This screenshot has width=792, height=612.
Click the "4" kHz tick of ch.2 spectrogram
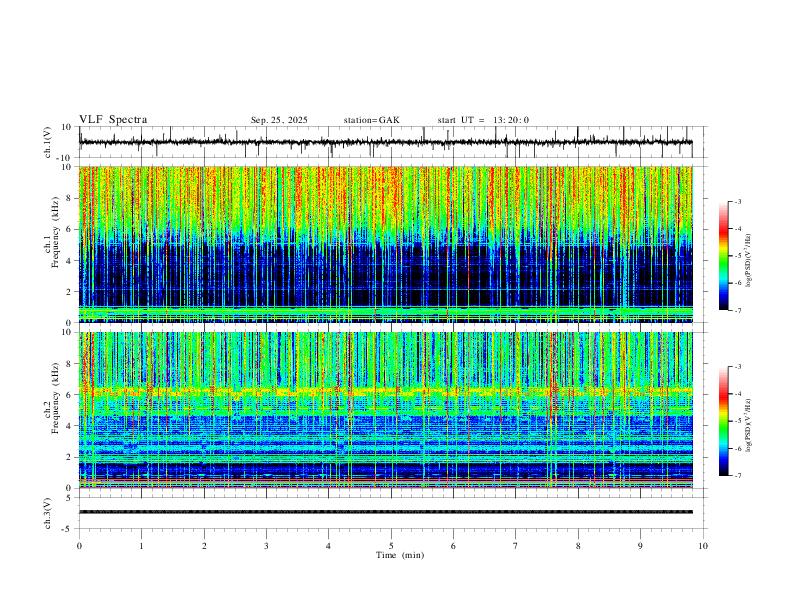click(70, 426)
